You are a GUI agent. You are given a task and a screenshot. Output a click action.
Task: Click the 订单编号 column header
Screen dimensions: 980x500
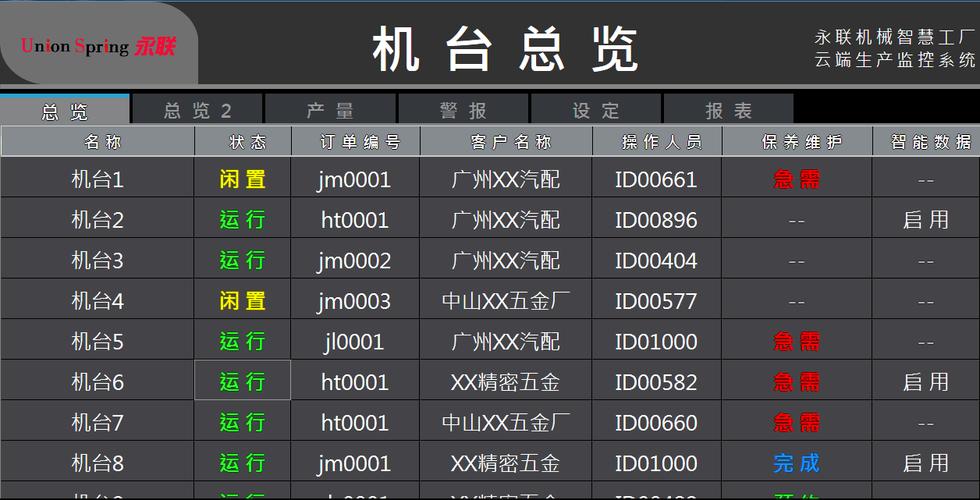pyautogui.click(x=356, y=141)
